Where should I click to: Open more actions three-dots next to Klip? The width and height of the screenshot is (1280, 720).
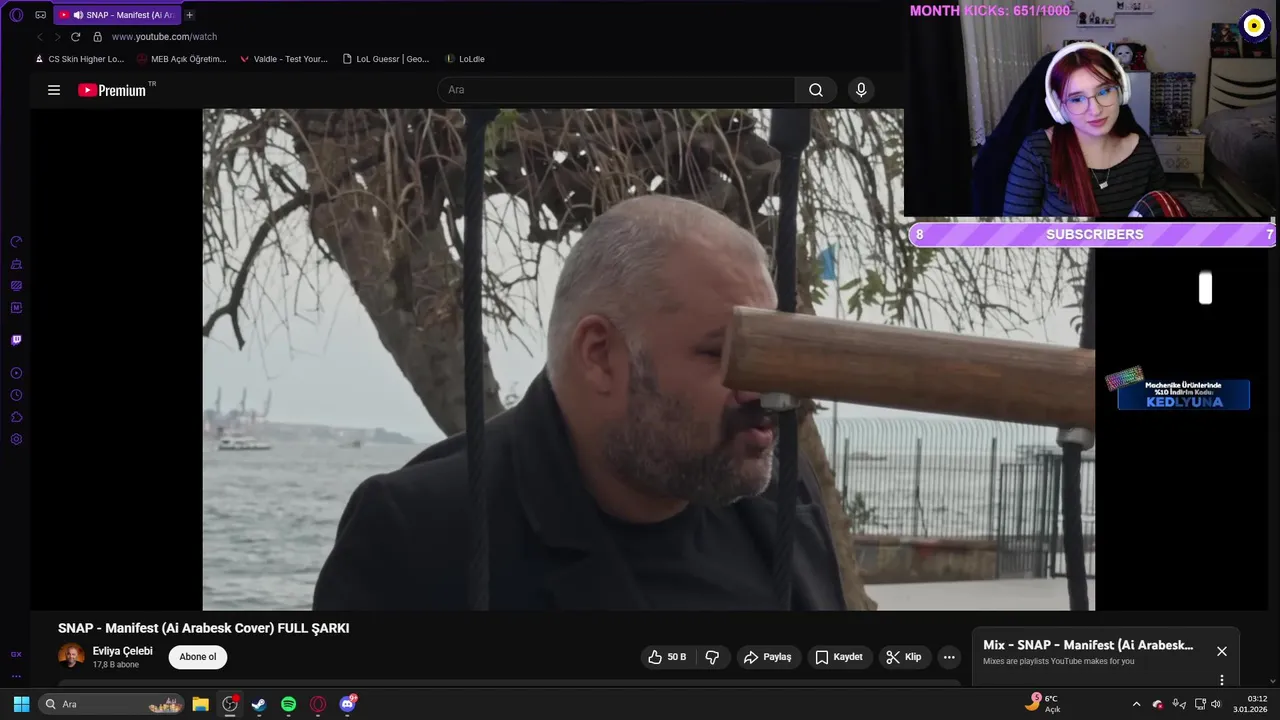949,657
